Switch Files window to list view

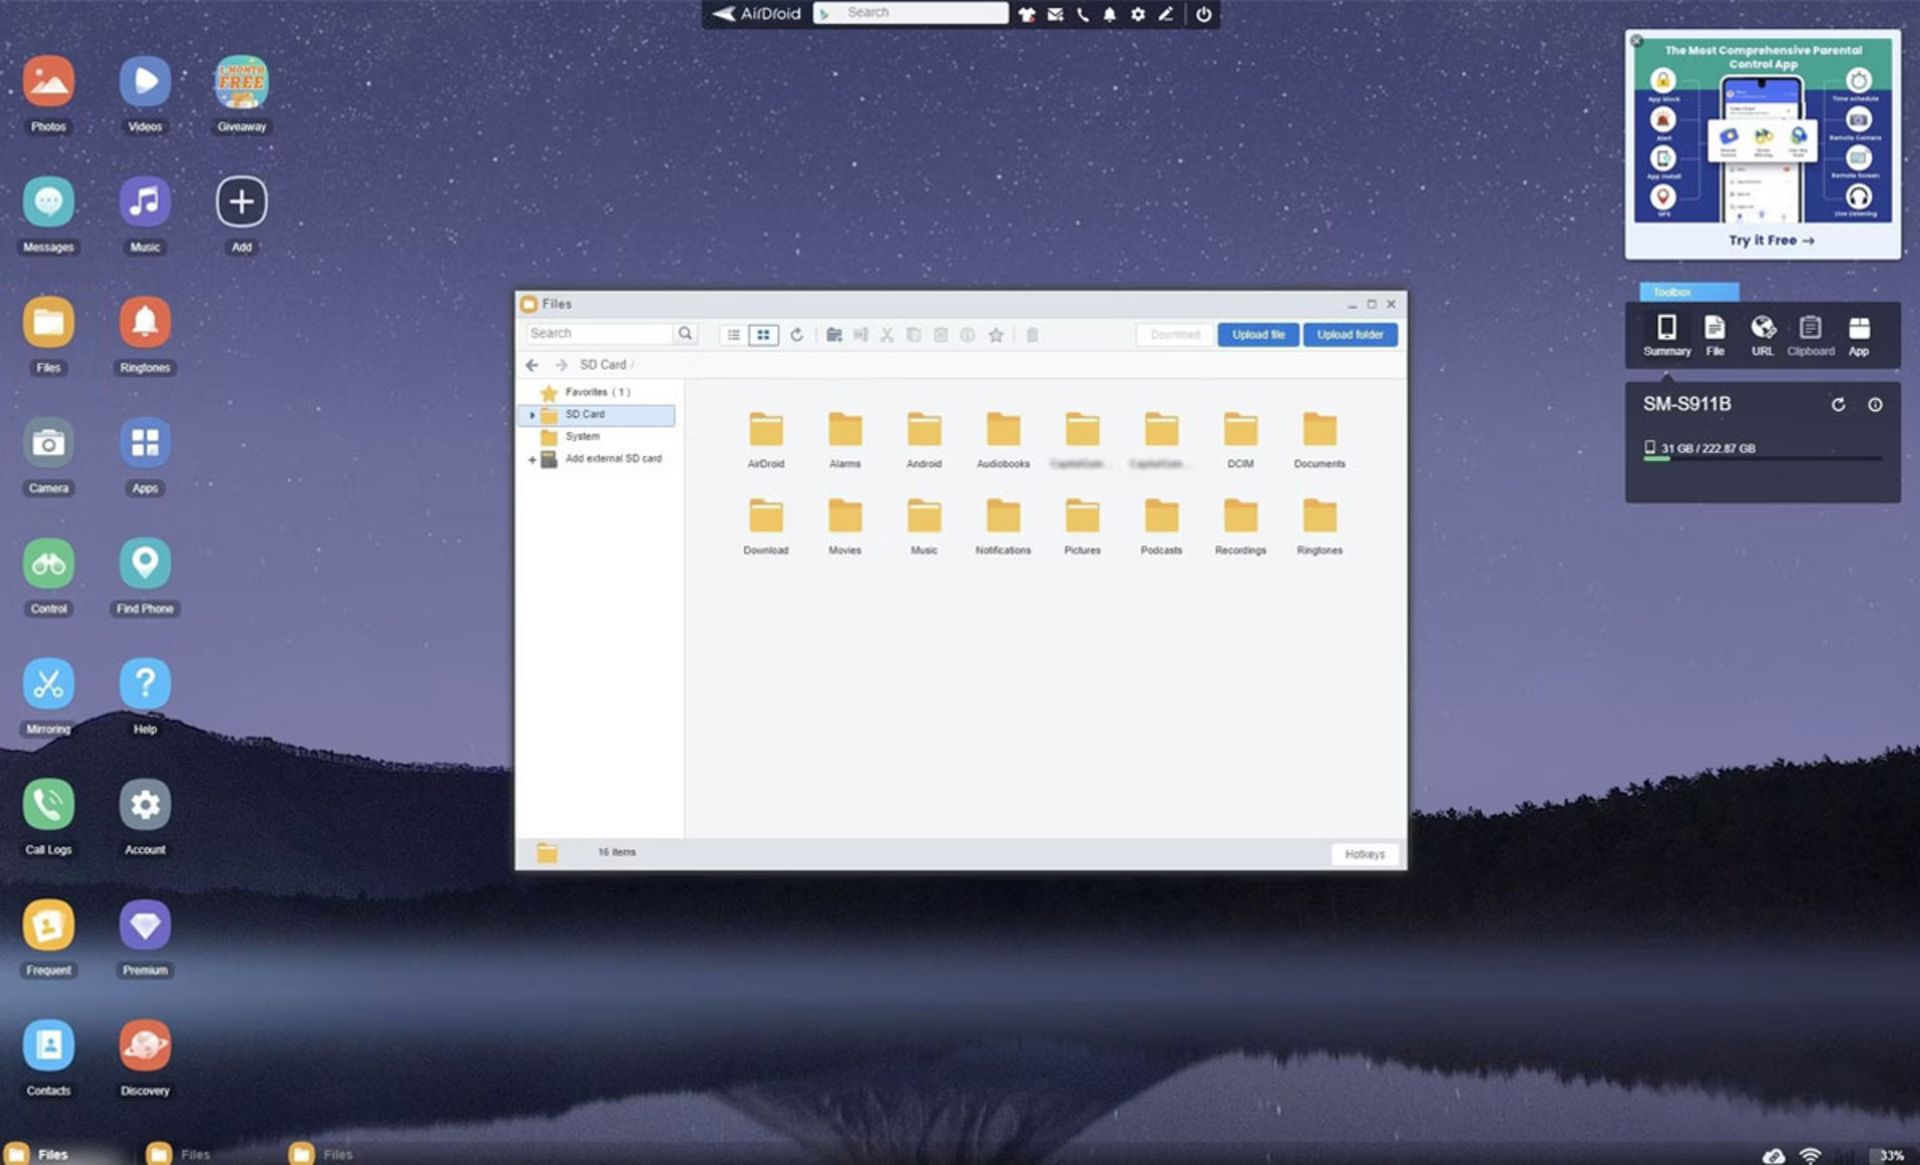click(x=733, y=335)
